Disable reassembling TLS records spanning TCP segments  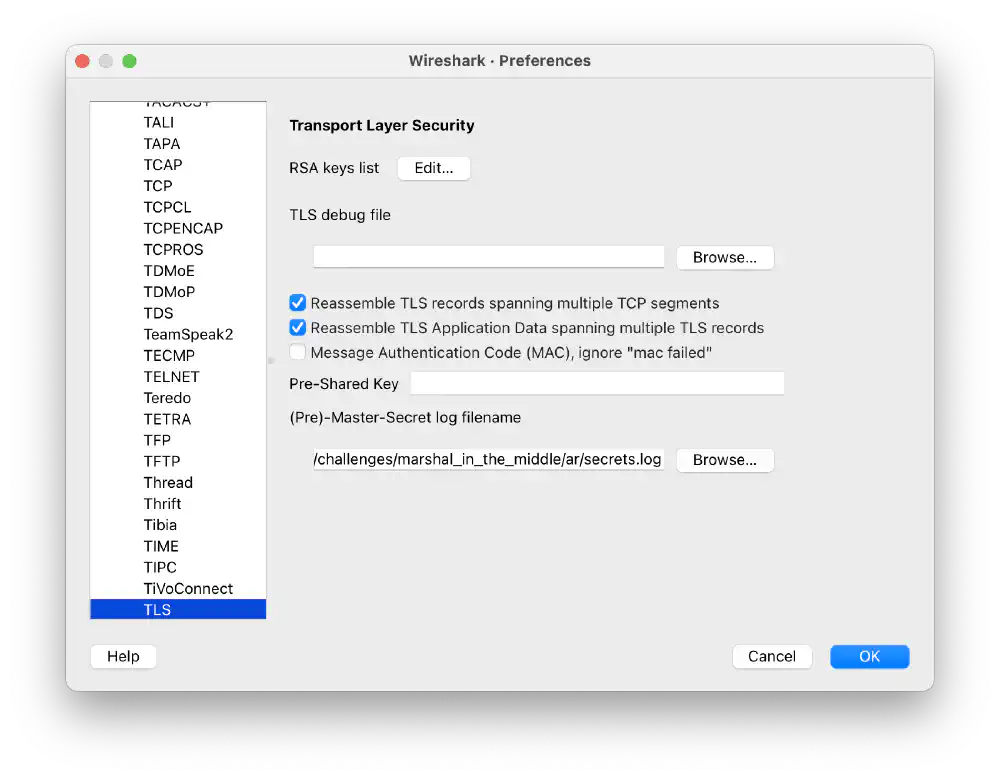click(298, 302)
